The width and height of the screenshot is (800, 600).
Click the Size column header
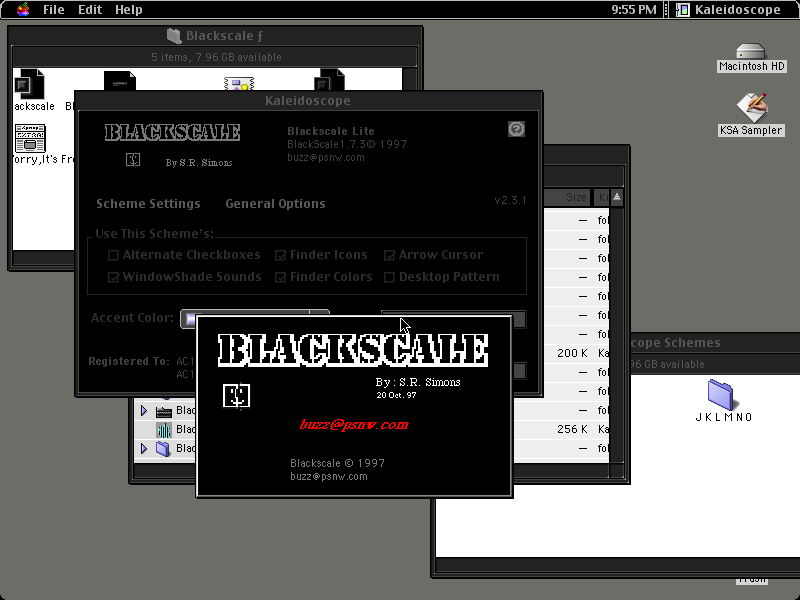(567, 197)
